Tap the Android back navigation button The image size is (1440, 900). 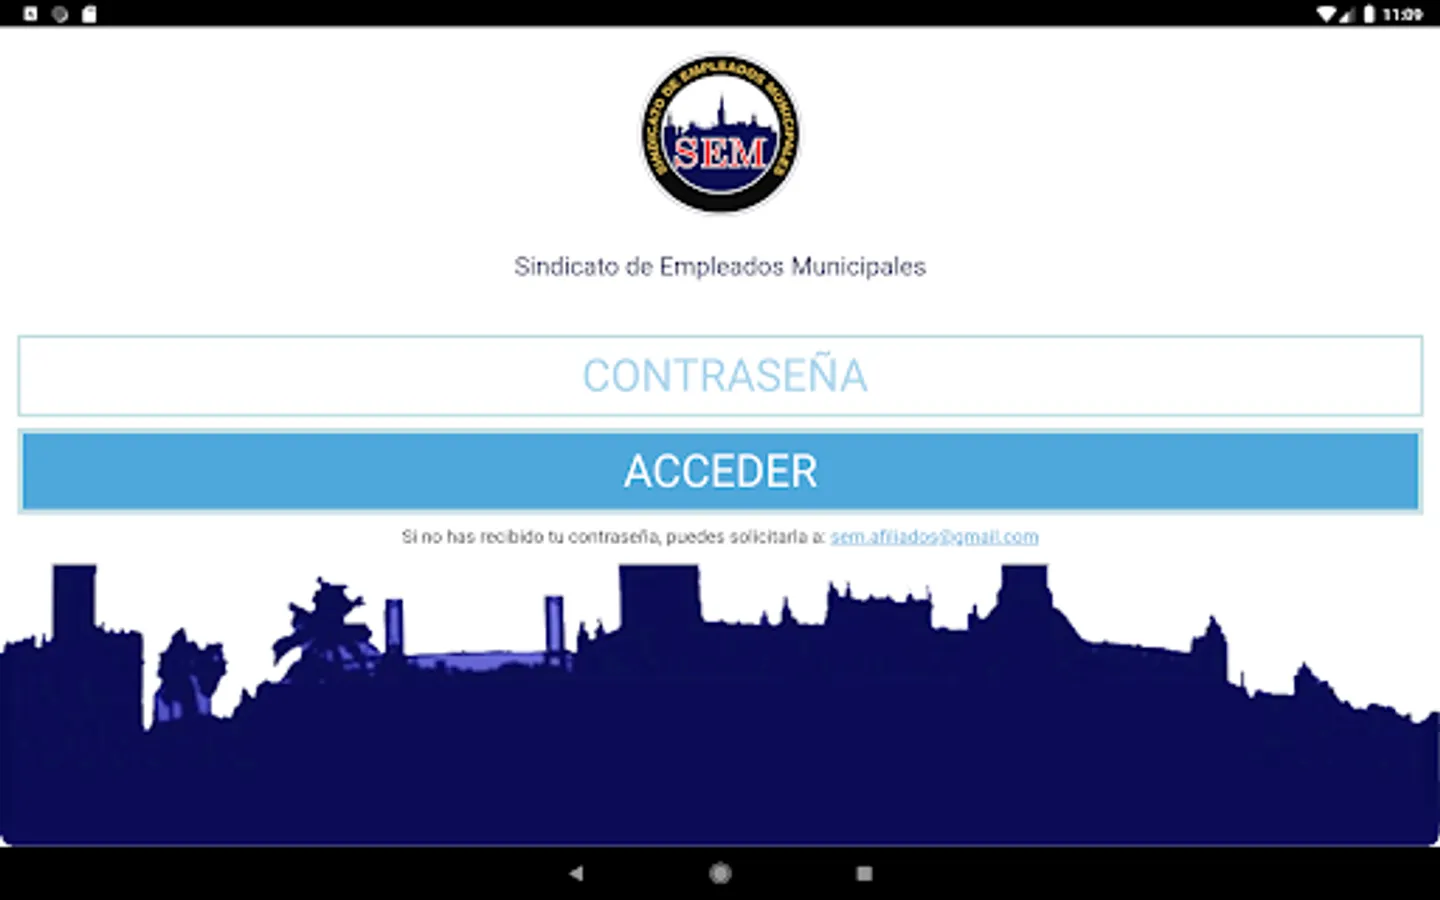(x=576, y=873)
